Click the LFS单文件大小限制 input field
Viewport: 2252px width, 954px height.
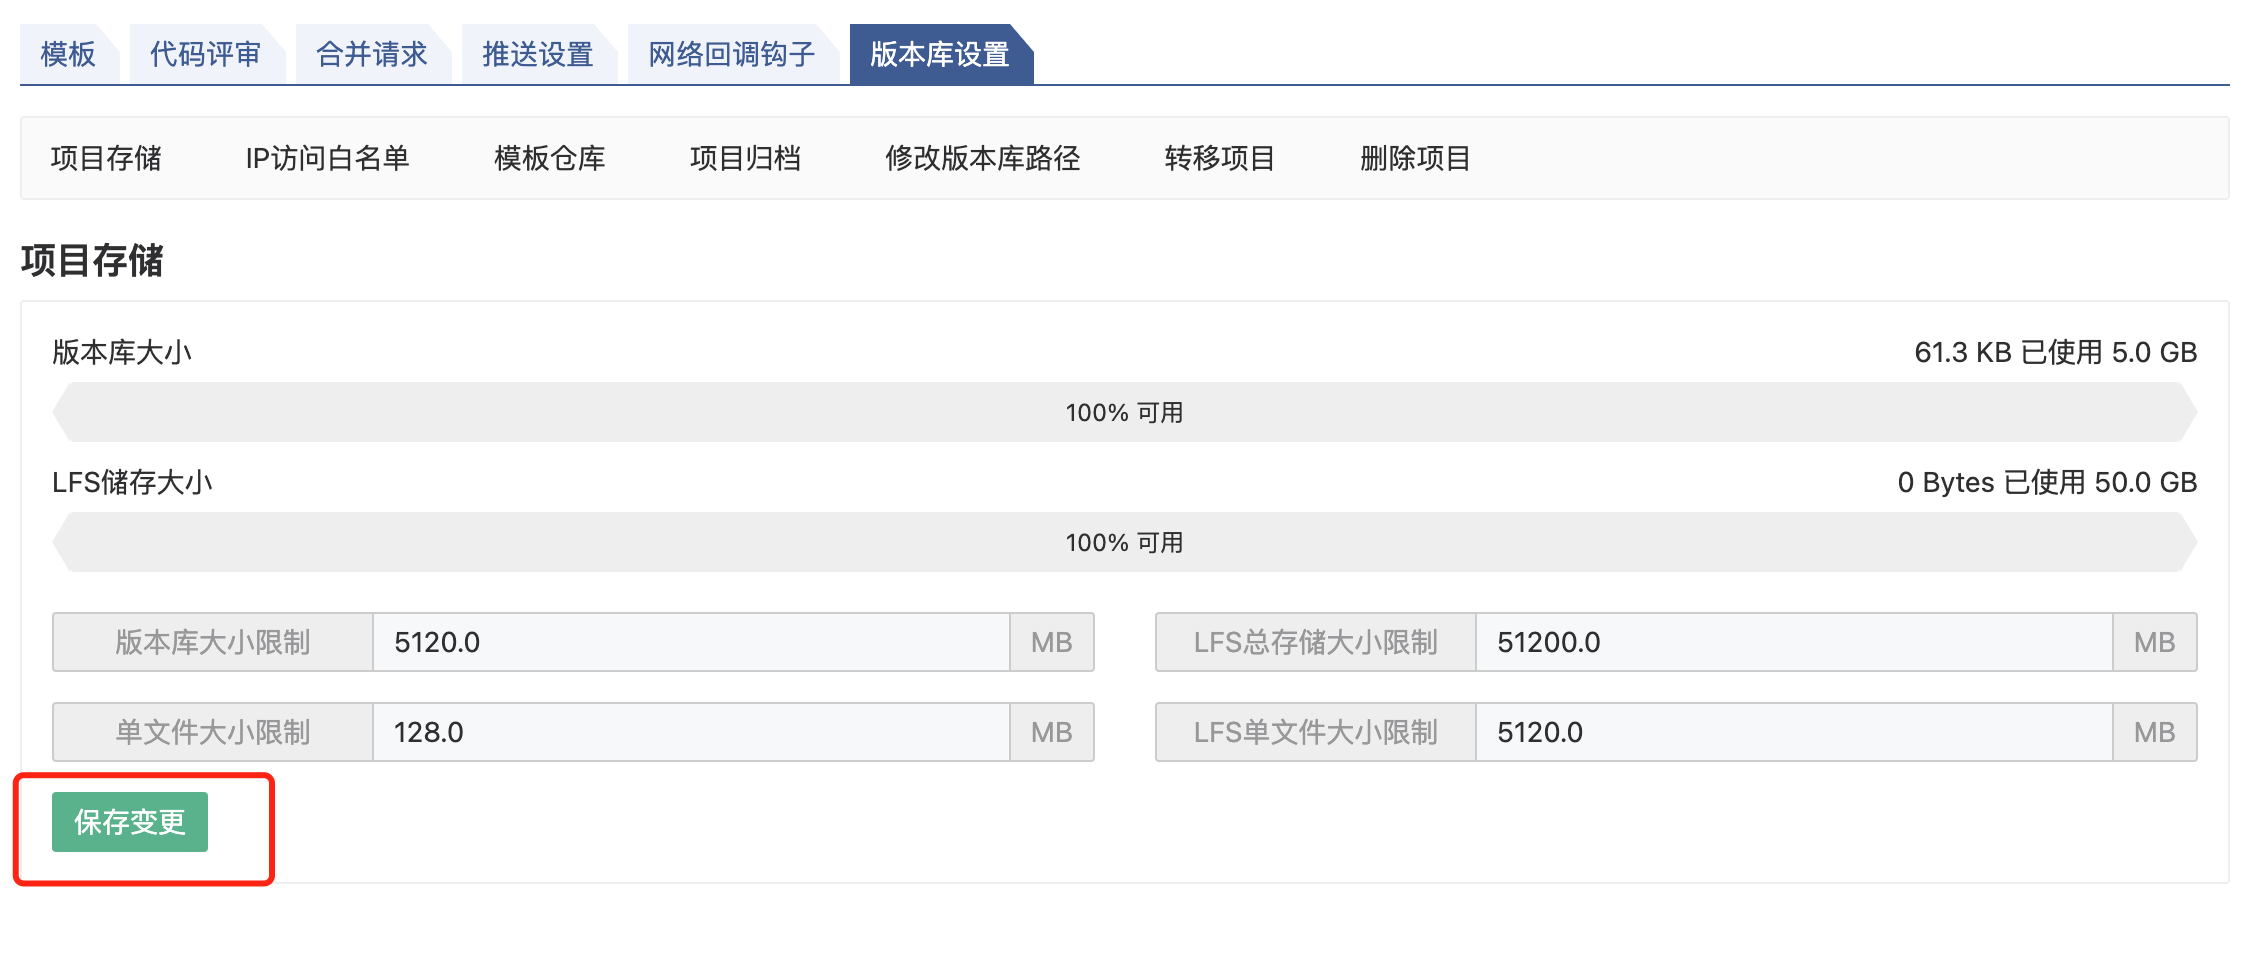pyautogui.click(x=1793, y=732)
